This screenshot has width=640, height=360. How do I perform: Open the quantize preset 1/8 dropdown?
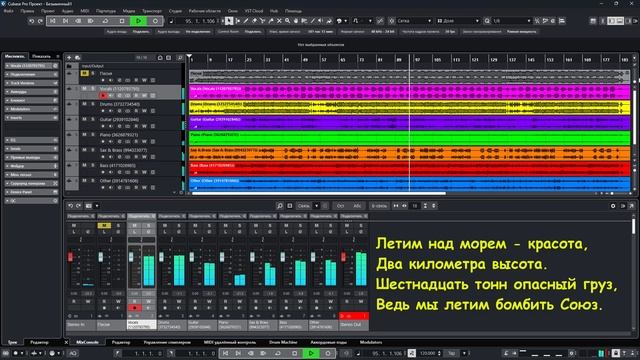[511, 21]
